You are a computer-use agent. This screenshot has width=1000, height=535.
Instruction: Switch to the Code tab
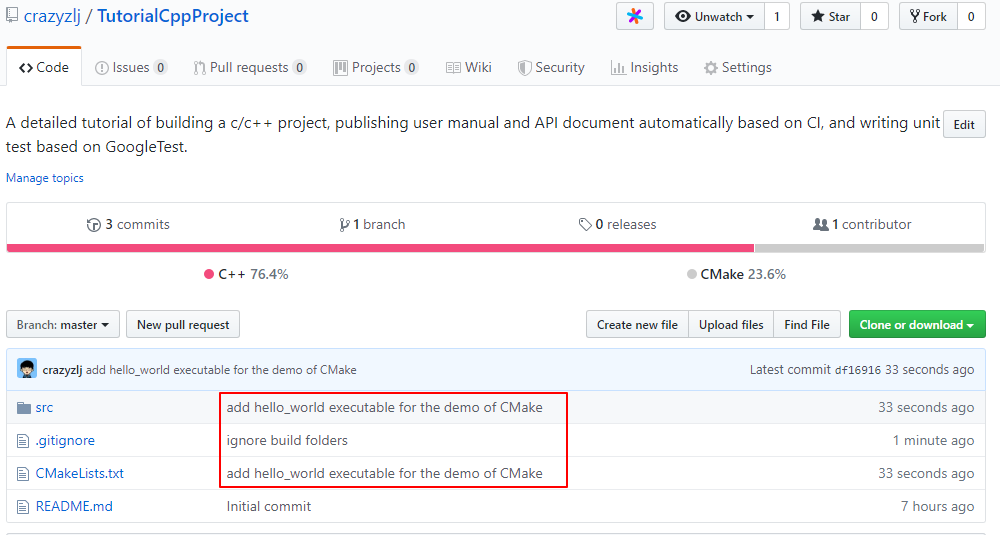(x=44, y=67)
